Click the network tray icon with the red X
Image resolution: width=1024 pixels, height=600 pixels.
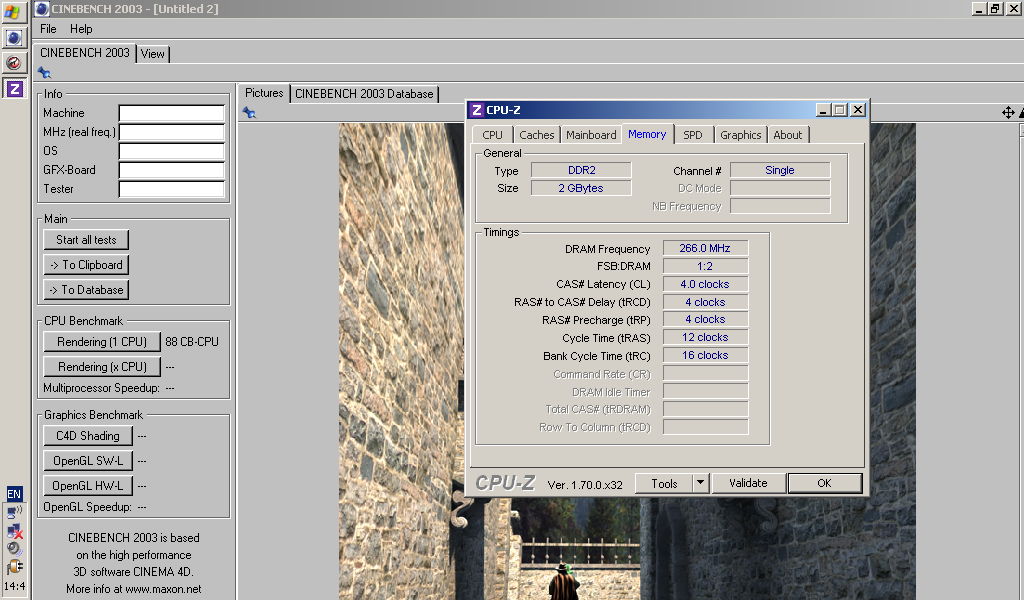click(x=14, y=531)
